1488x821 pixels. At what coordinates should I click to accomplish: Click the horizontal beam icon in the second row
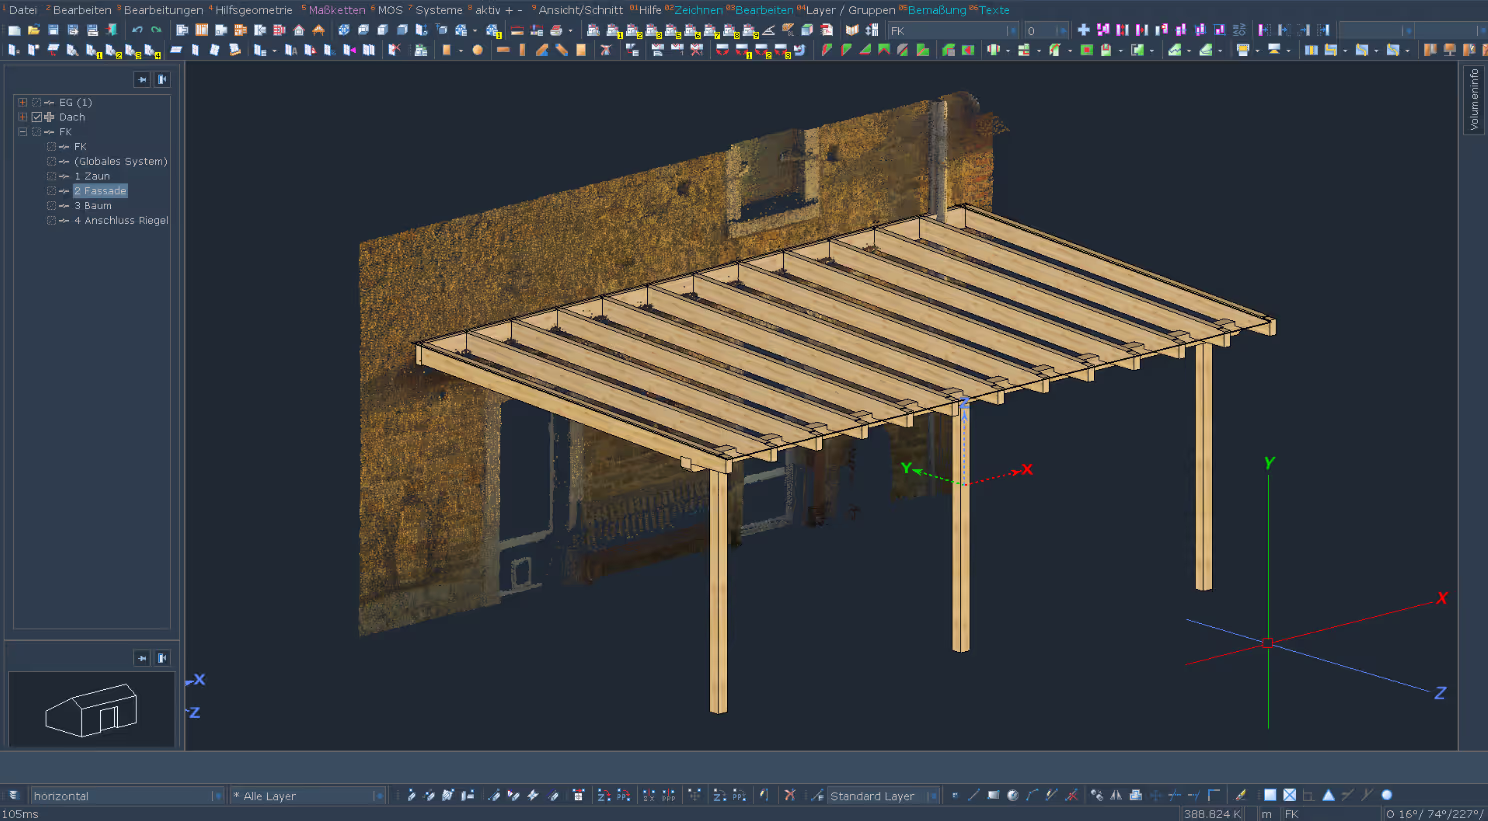pyautogui.click(x=503, y=50)
